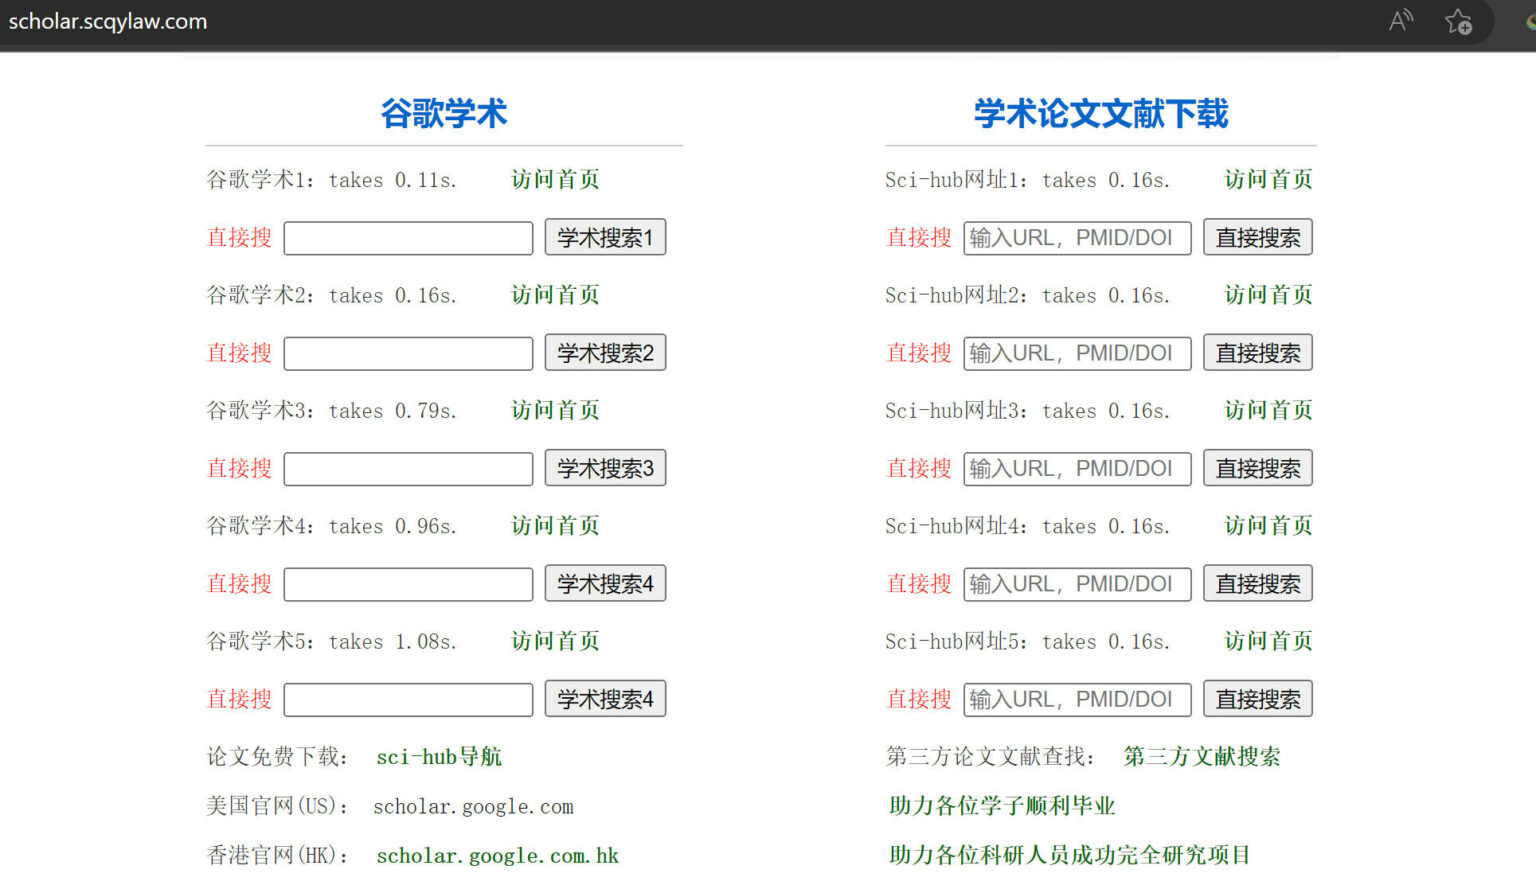Open 访问首页 for 谷歌学术4
Screen dimensions: 1536x889
click(x=554, y=525)
